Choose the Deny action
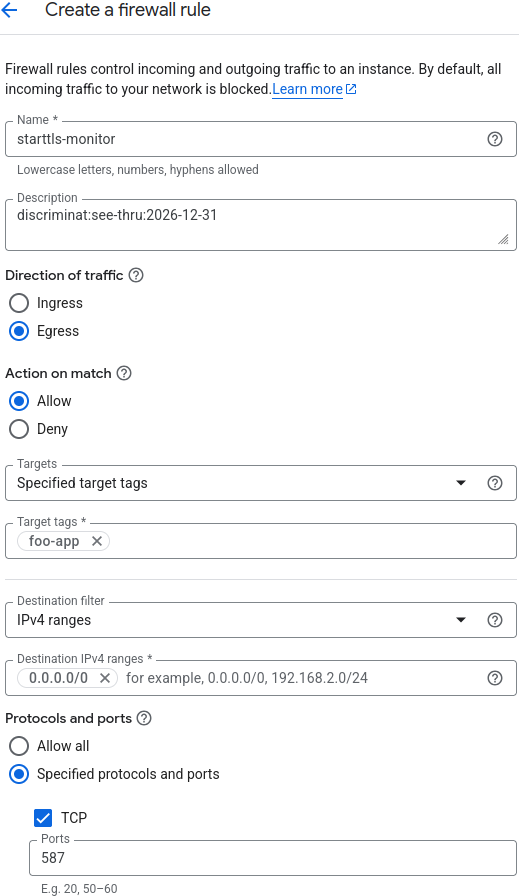 [19, 429]
